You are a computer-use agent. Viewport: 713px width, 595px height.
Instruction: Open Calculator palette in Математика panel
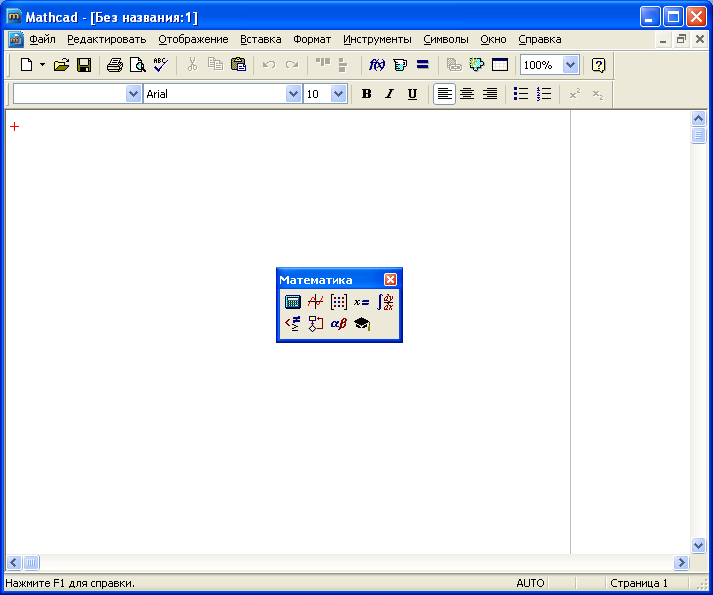292,302
